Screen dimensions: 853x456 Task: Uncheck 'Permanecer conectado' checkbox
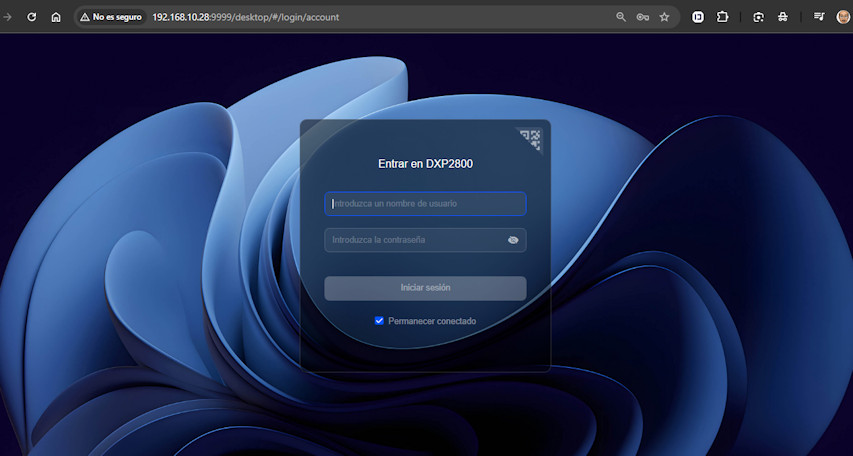[x=380, y=321]
